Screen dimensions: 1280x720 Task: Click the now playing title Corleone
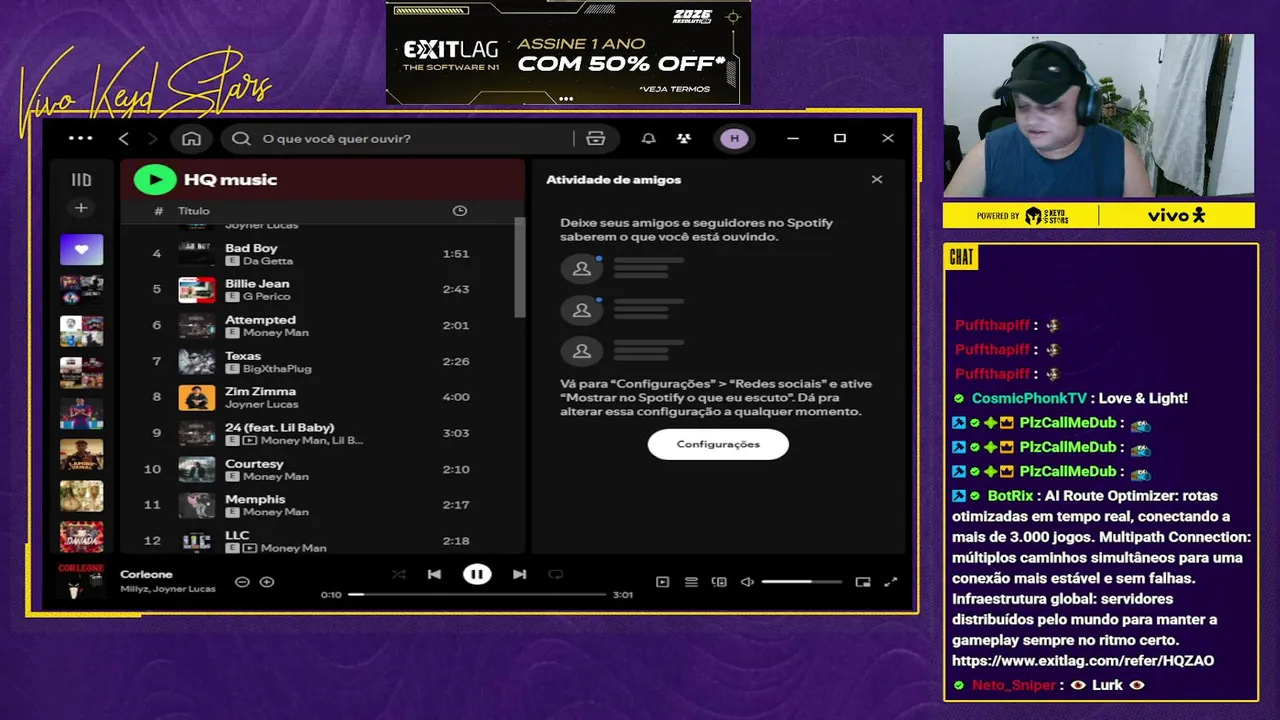tap(146, 574)
